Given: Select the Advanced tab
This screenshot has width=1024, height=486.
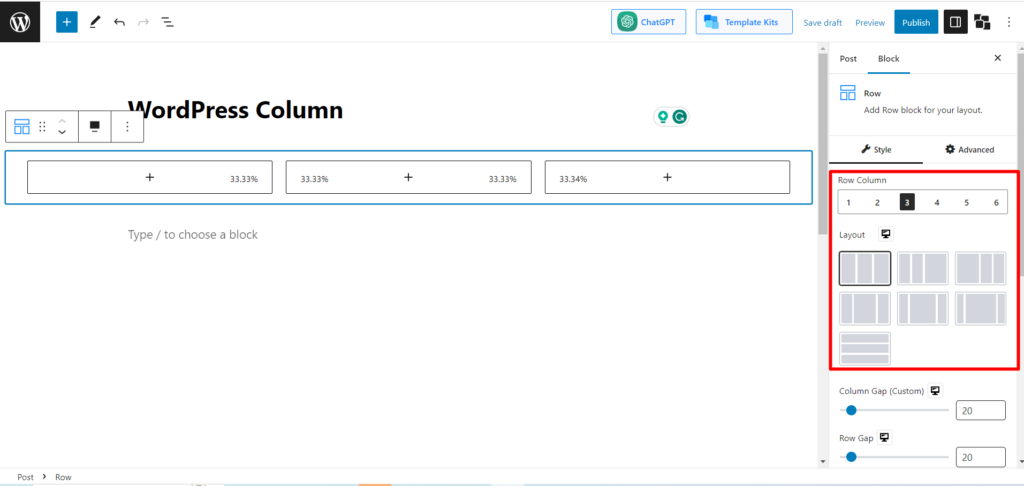Looking at the screenshot, I should tap(970, 150).
